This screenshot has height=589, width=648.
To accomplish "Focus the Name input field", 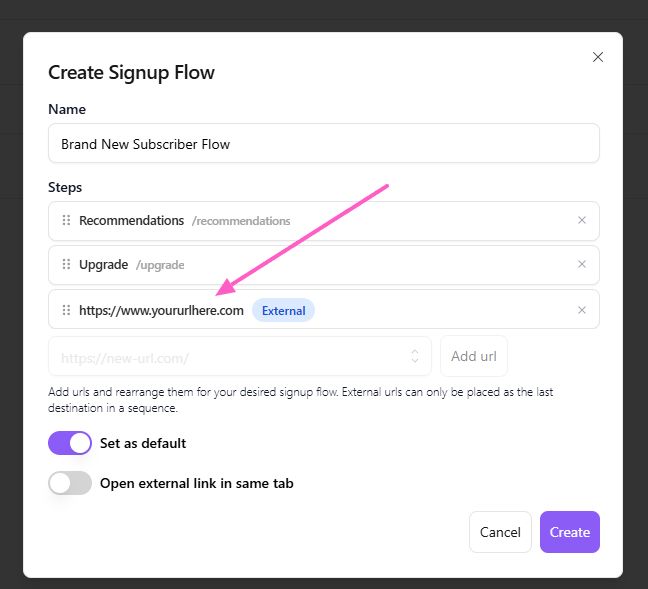I will pyautogui.click(x=324, y=143).
